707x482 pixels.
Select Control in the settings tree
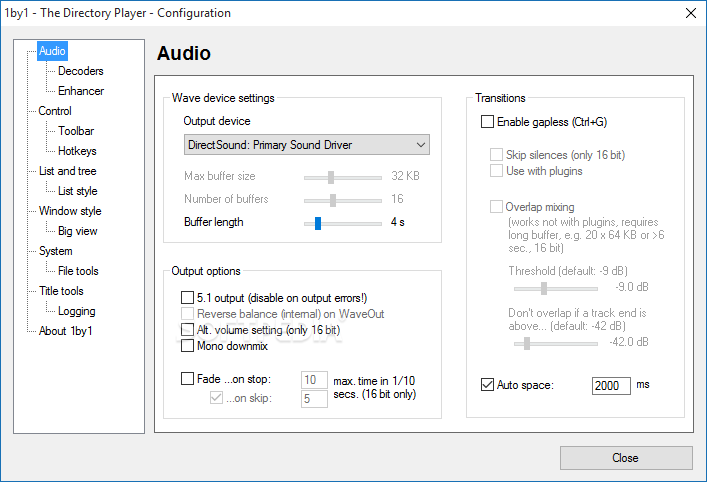pyautogui.click(x=55, y=111)
